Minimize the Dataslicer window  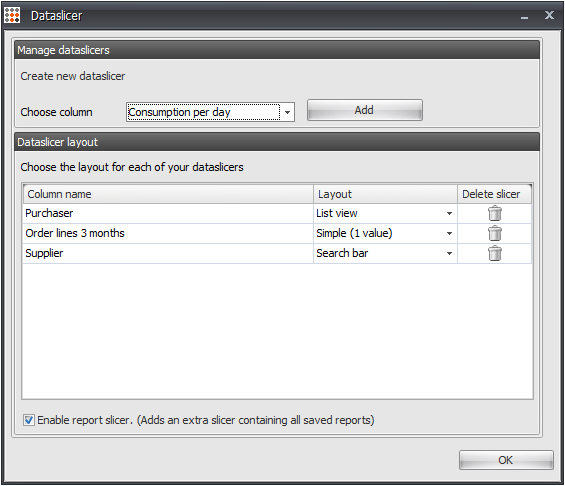pyautogui.click(x=524, y=16)
